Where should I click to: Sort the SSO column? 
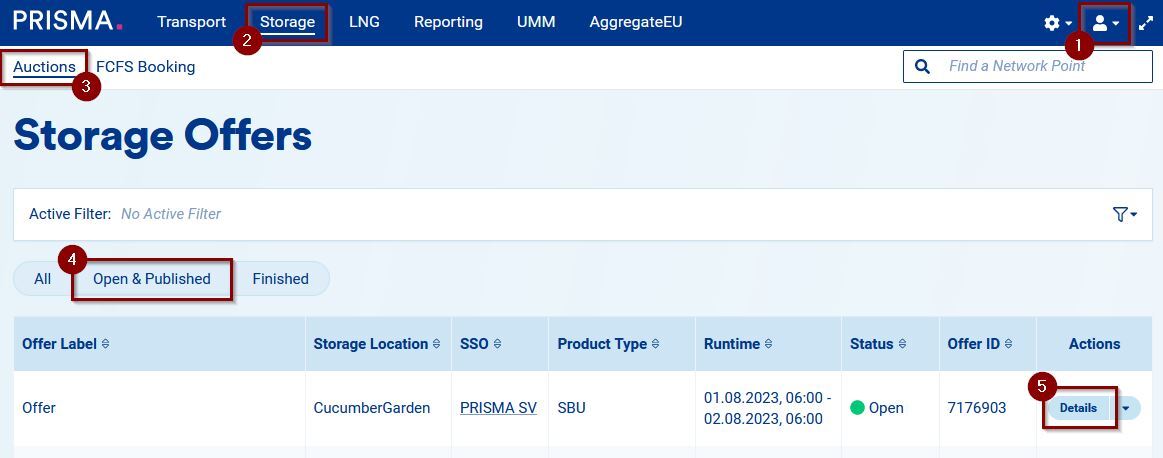coord(497,344)
